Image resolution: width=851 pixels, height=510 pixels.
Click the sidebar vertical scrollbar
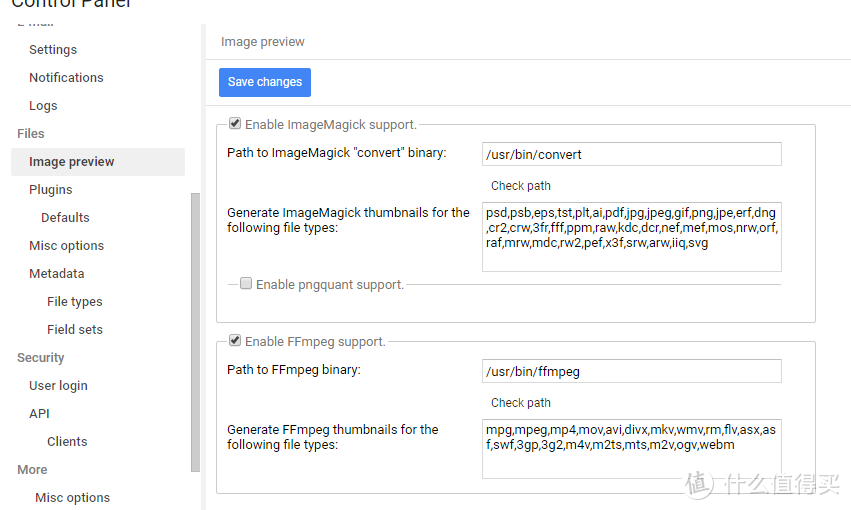(195, 332)
